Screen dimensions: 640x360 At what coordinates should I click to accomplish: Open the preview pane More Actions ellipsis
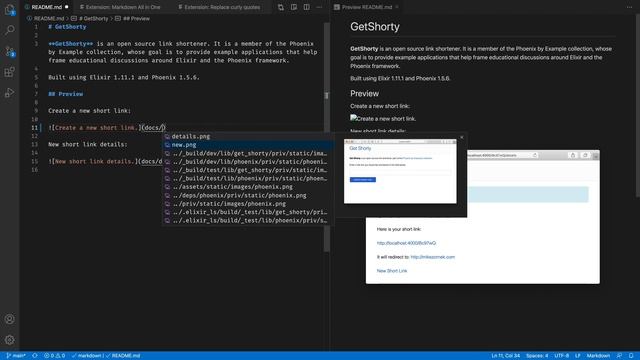[629, 7]
